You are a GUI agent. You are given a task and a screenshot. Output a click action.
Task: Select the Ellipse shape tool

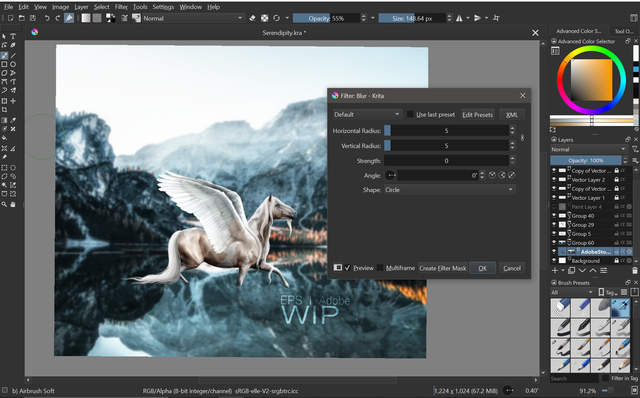(x=13, y=64)
